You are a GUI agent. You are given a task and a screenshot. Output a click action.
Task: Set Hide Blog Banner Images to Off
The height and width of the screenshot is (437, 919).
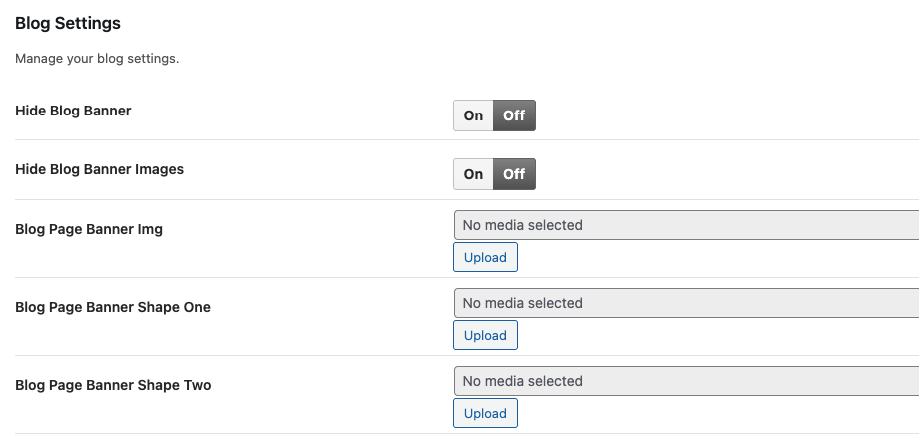click(514, 174)
